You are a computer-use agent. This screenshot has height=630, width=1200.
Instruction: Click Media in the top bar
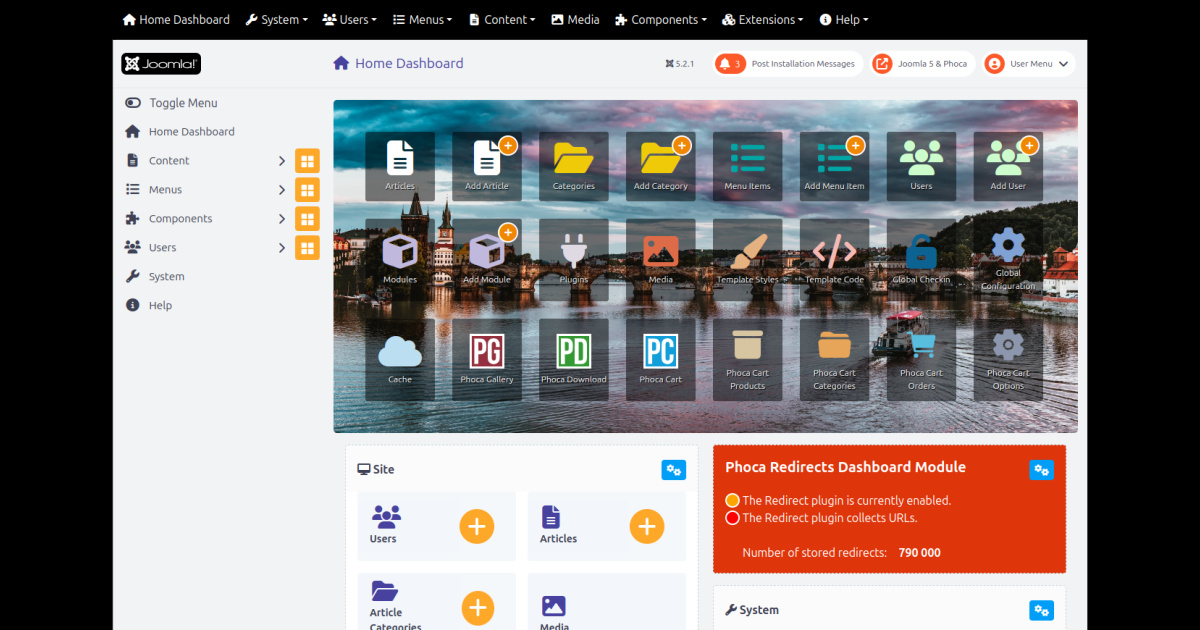[576, 20]
